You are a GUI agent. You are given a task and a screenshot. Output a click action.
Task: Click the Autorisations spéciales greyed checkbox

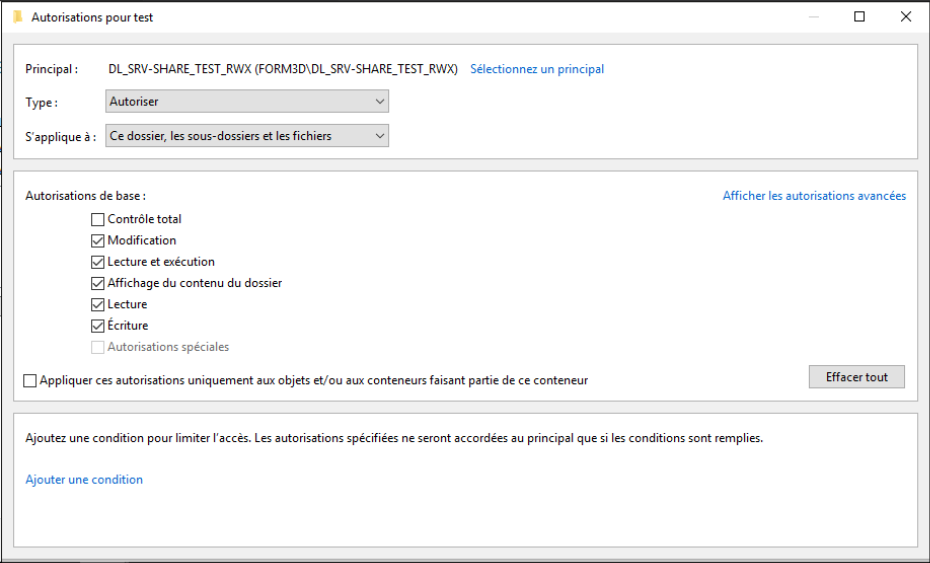97,348
